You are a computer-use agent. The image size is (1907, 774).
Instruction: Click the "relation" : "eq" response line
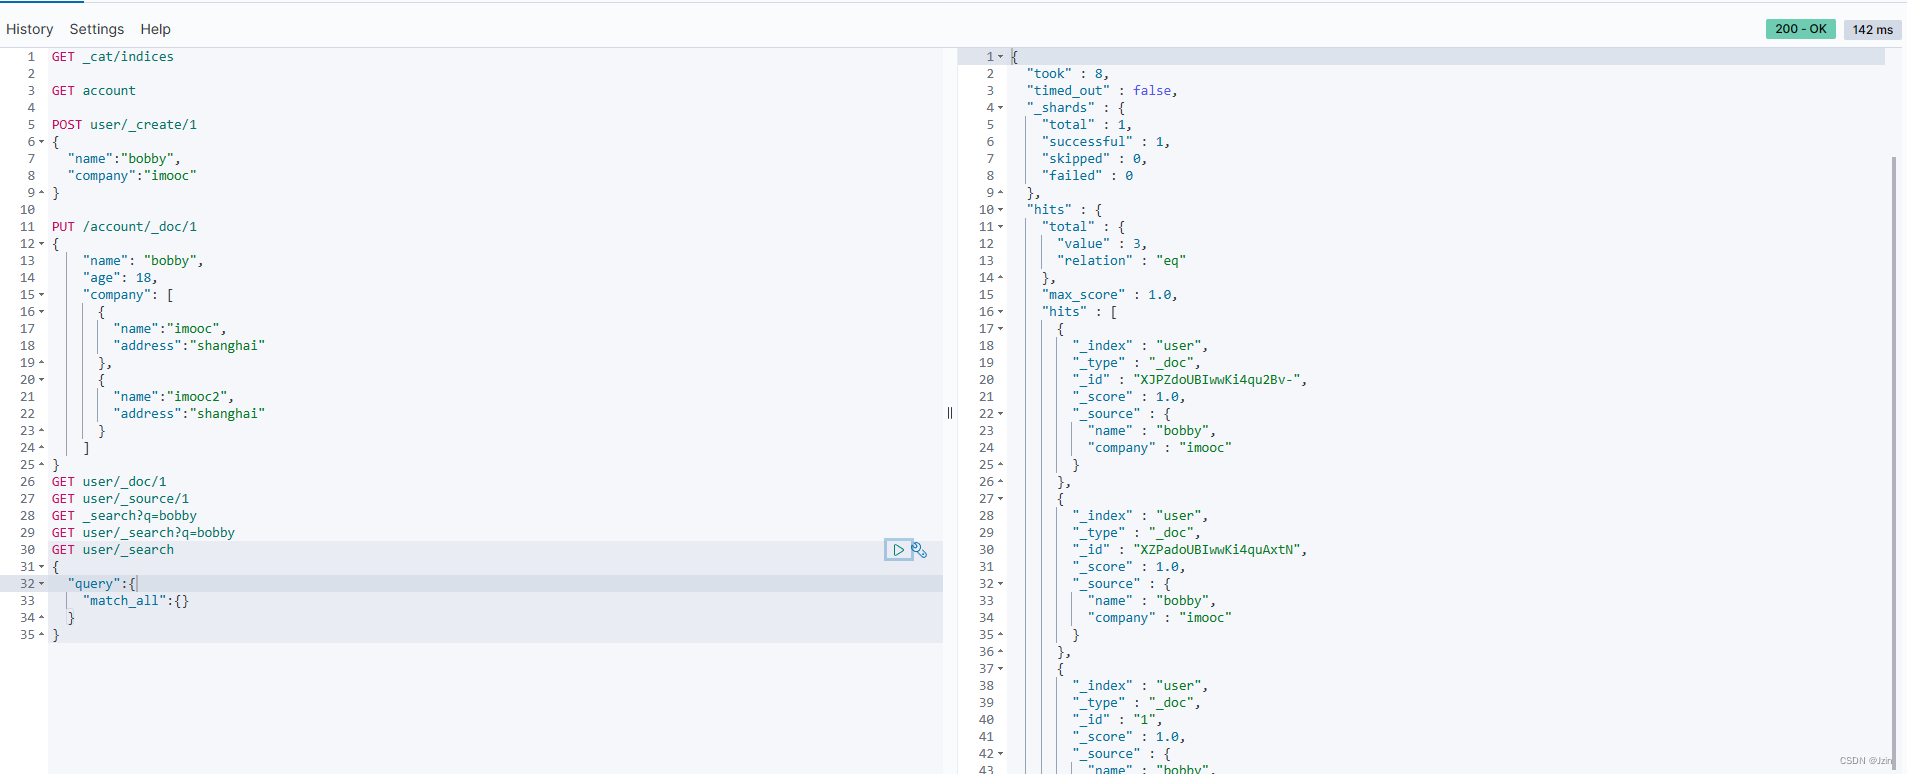(1122, 261)
